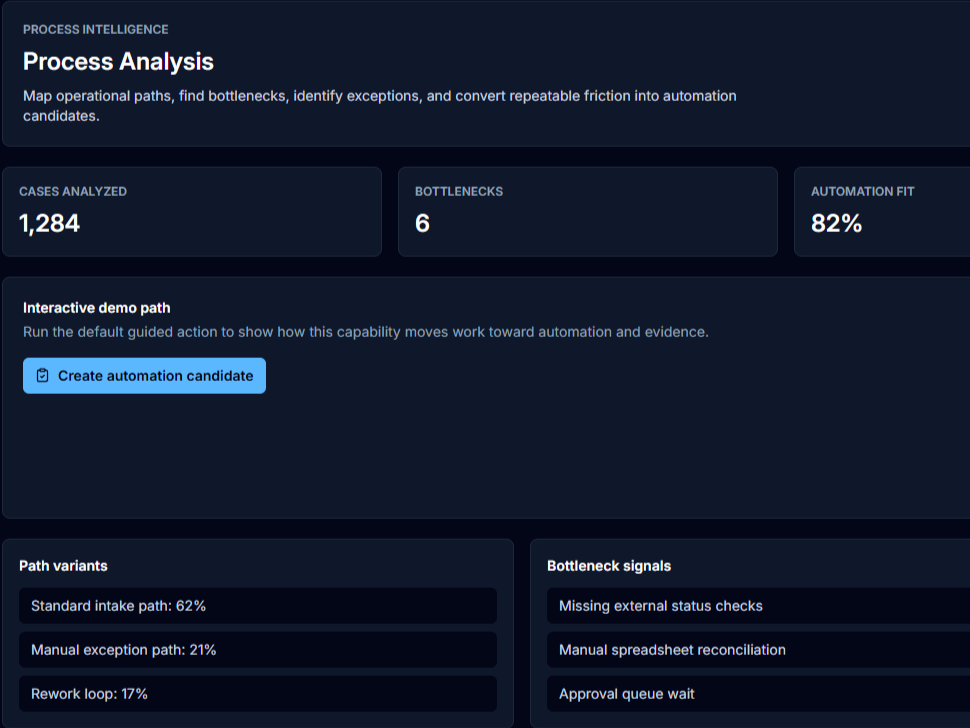Click the Interactive demo path heading
This screenshot has width=970, height=728.
[97, 307]
